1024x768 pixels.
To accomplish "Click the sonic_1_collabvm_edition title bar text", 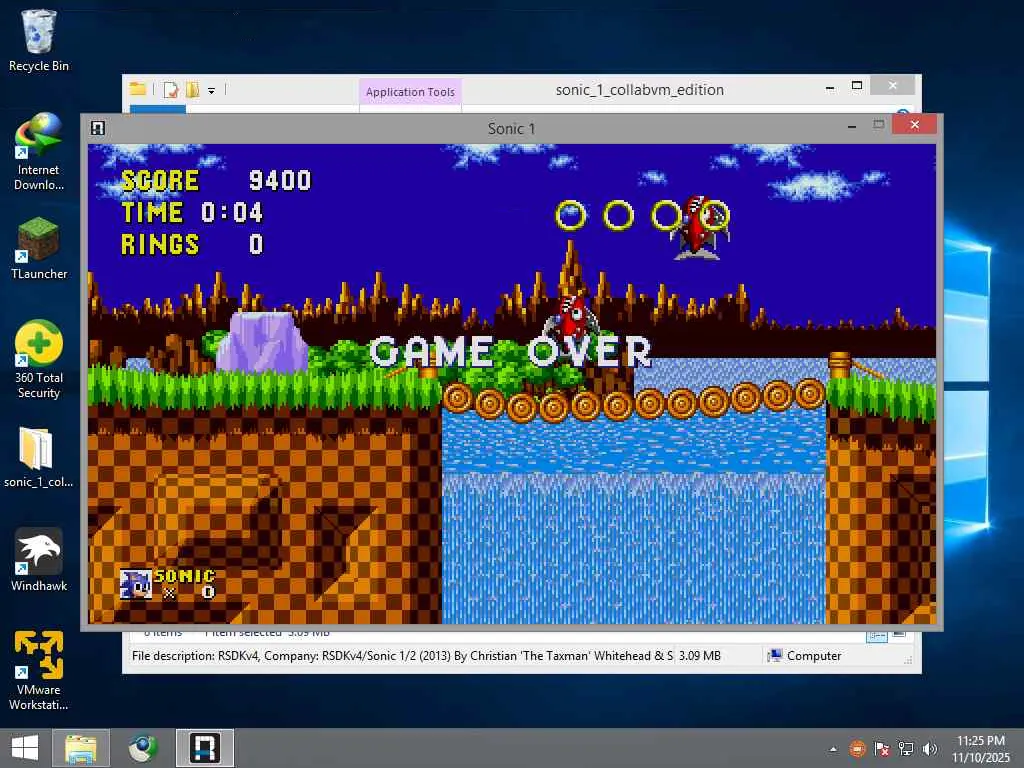I will (639, 89).
